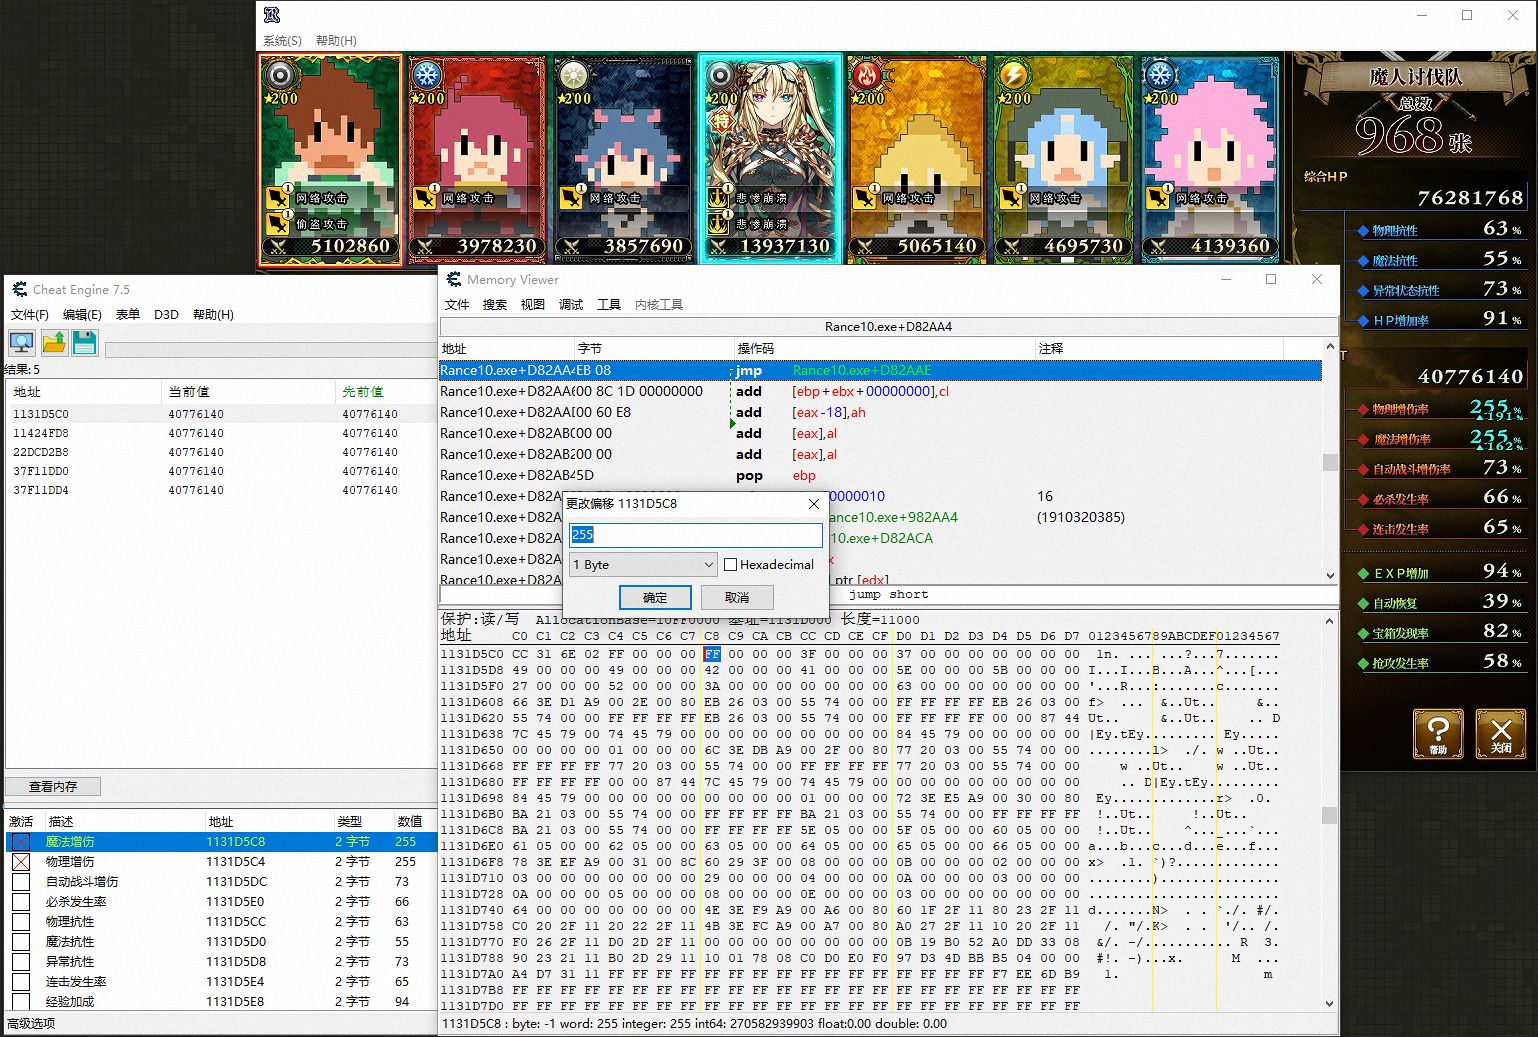The width and height of the screenshot is (1538, 1037).
Task: Select the pop ebp instruction row
Action: 880,475
